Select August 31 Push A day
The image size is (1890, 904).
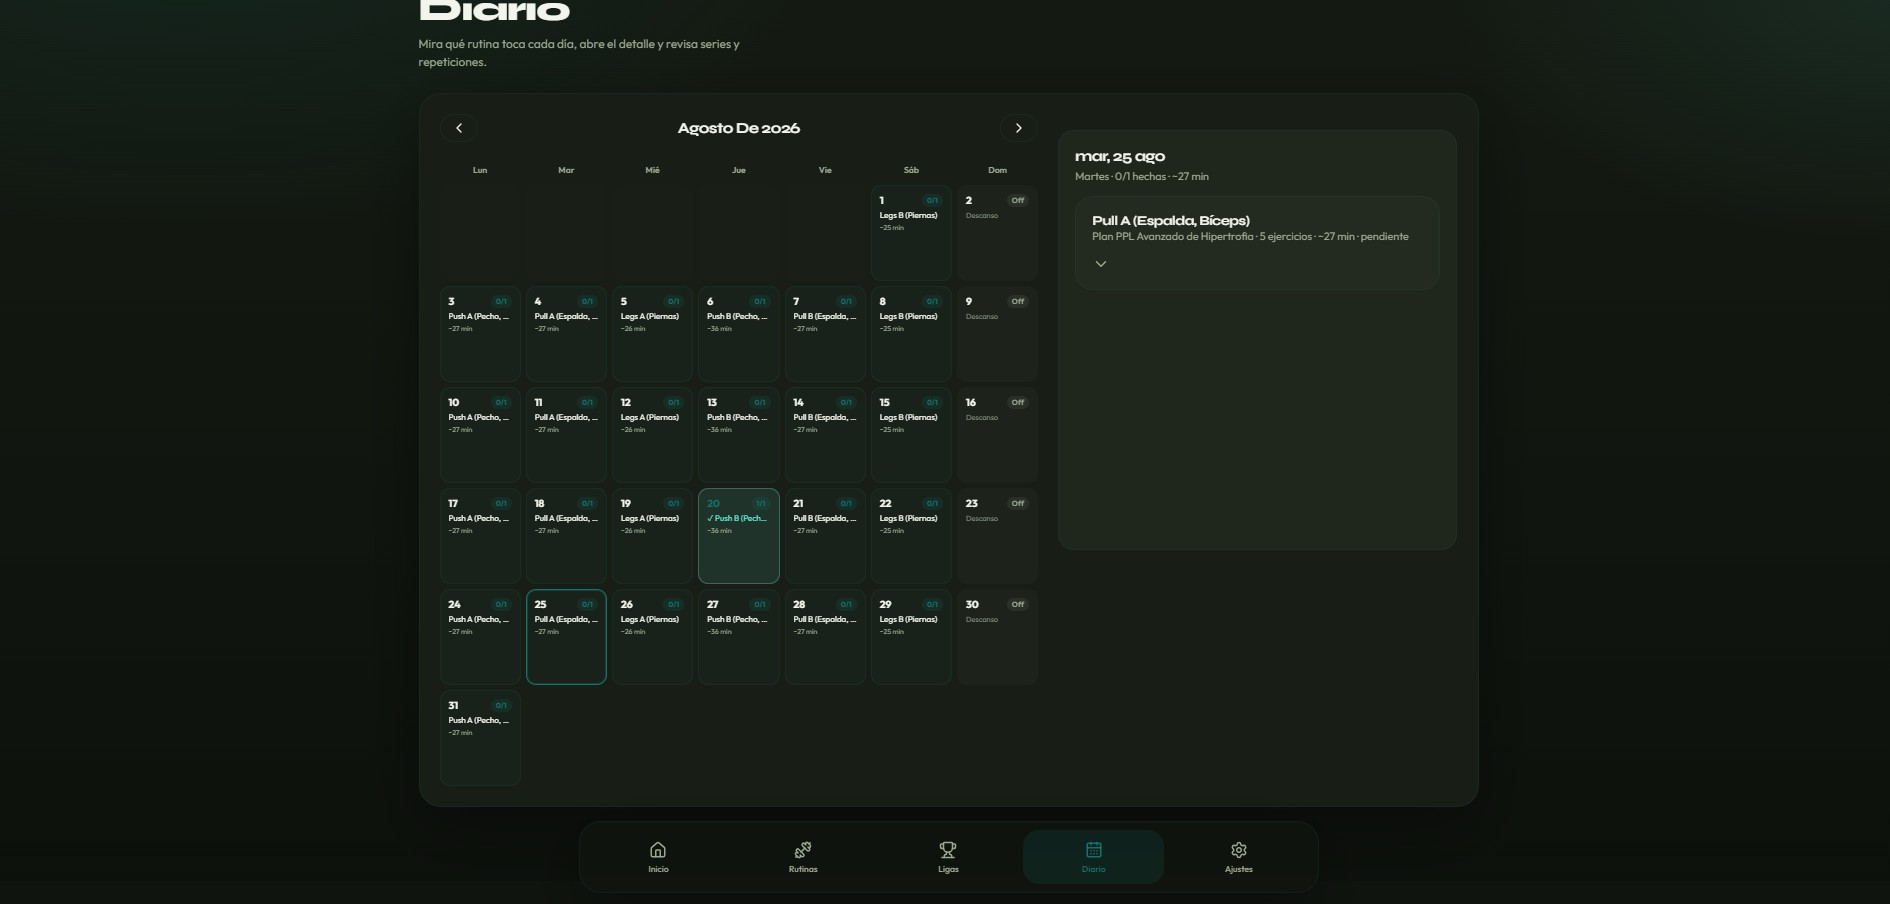point(480,738)
